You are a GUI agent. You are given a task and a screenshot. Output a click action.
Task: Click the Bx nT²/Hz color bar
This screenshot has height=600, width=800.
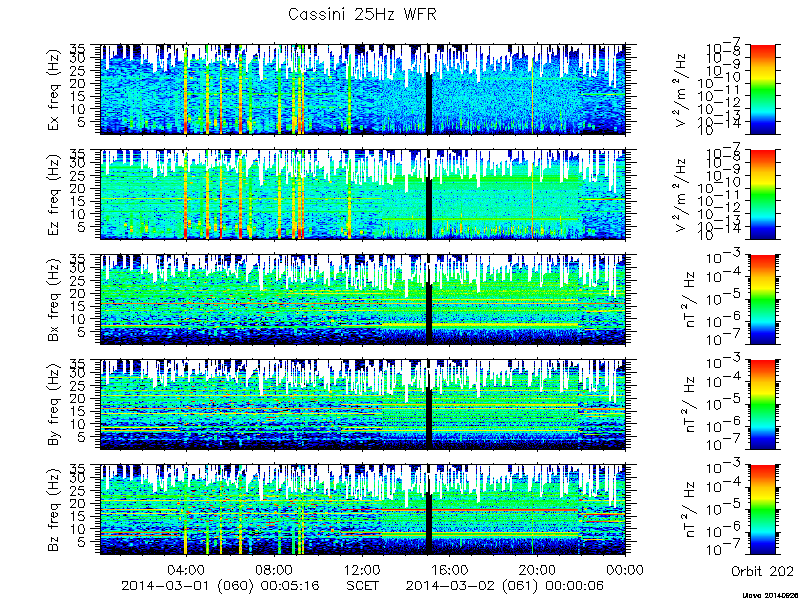(762, 299)
